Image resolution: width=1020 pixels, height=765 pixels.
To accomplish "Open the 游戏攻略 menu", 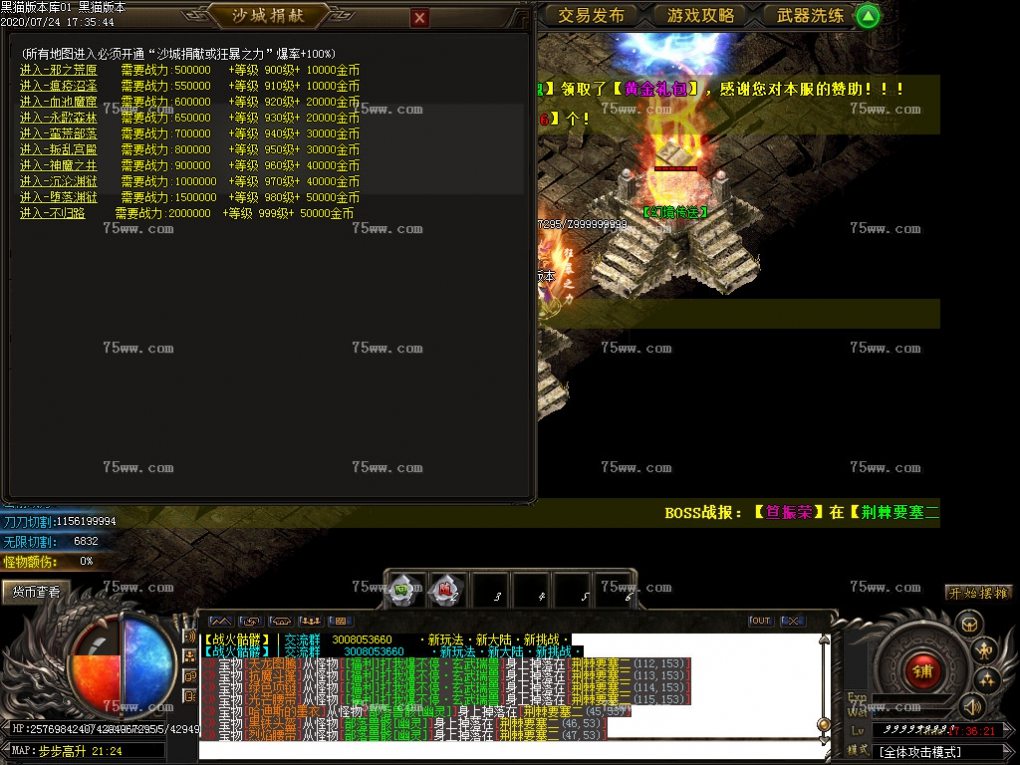I will pos(700,15).
